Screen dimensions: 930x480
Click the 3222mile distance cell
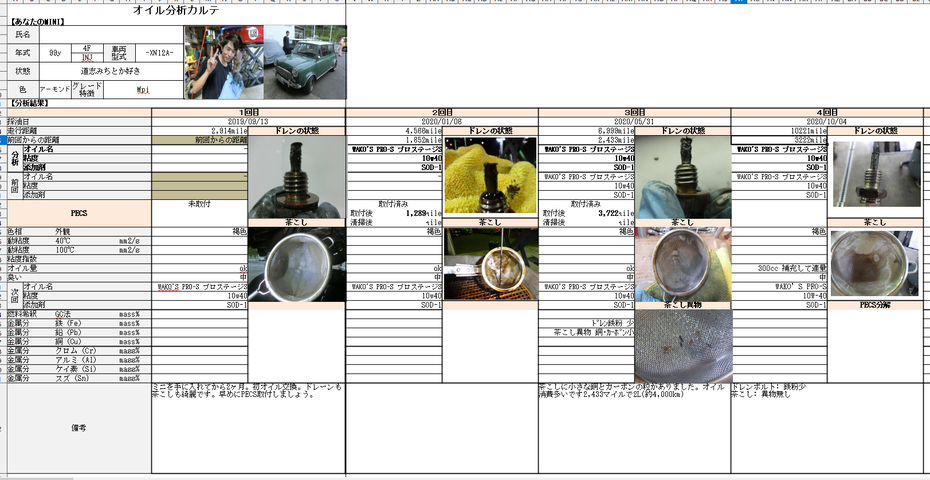[x=779, y=140]
